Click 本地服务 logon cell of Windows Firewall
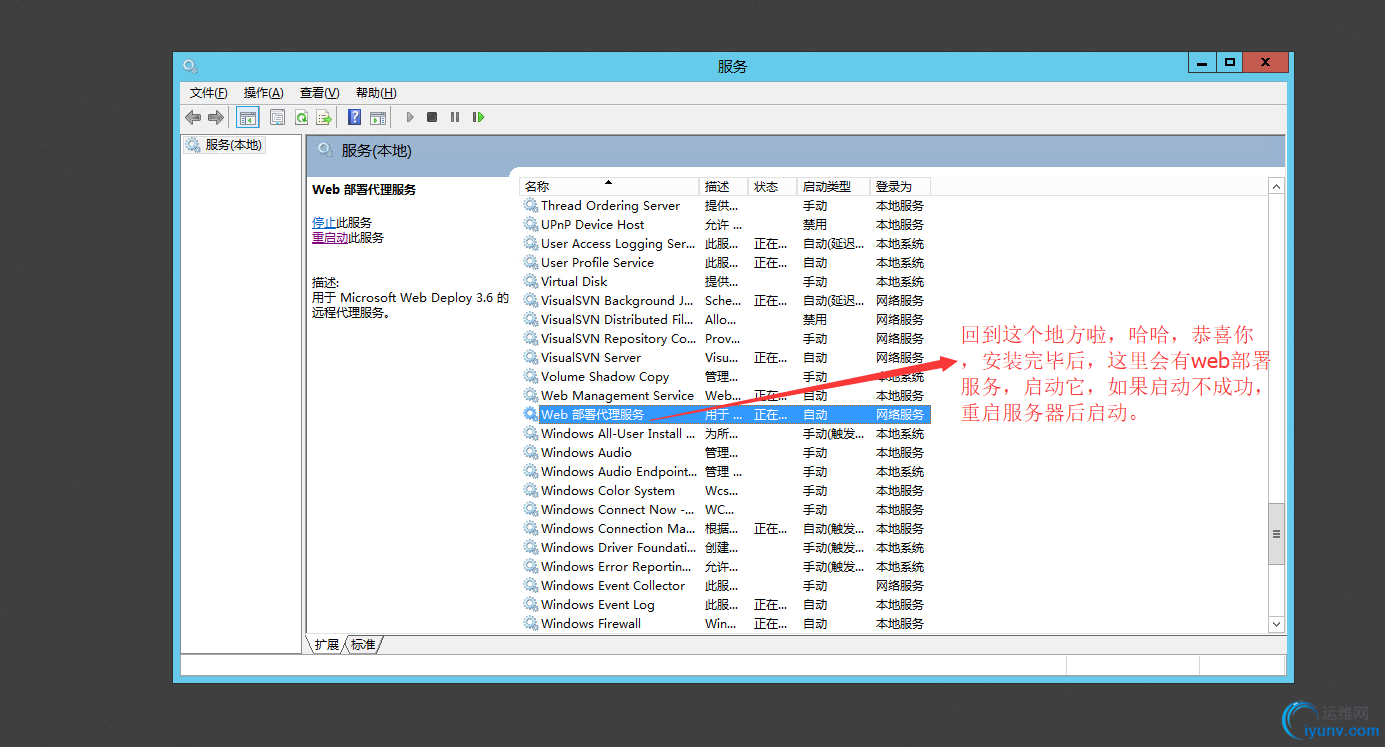The image size is (1385, 747). [x=900, y=623]
